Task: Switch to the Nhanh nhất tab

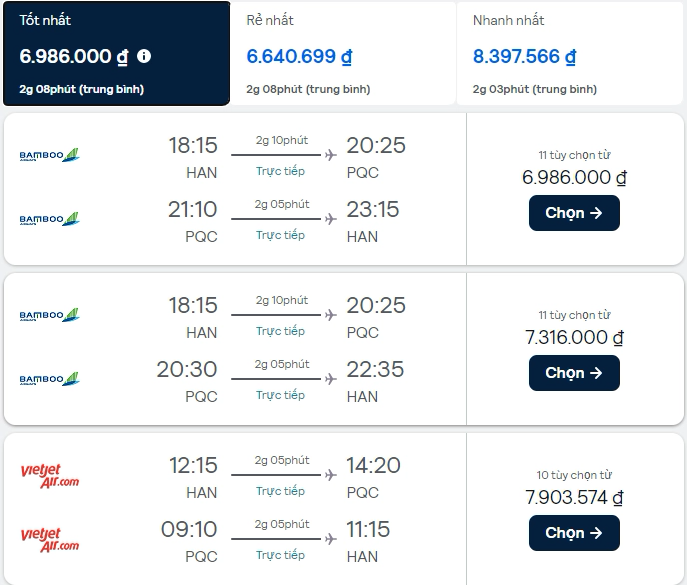Action: coord(570,53)
